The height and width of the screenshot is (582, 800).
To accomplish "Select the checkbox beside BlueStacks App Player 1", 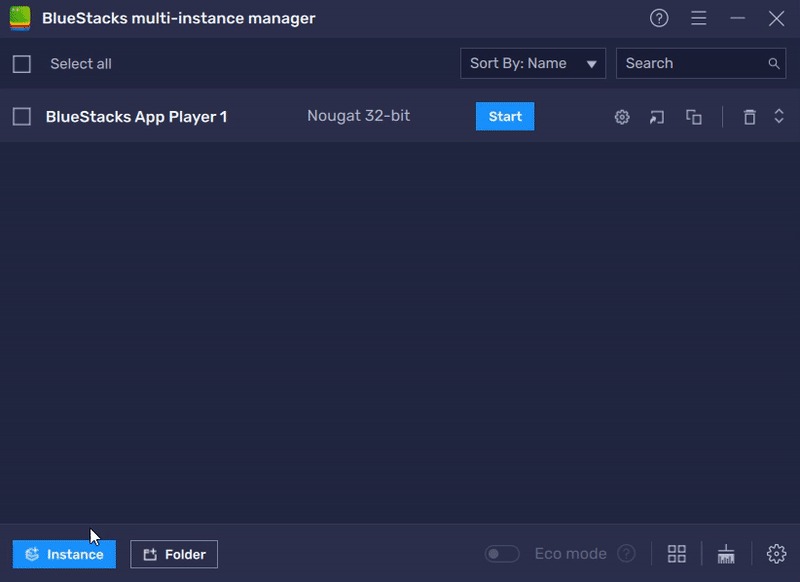I will point(22,115).
